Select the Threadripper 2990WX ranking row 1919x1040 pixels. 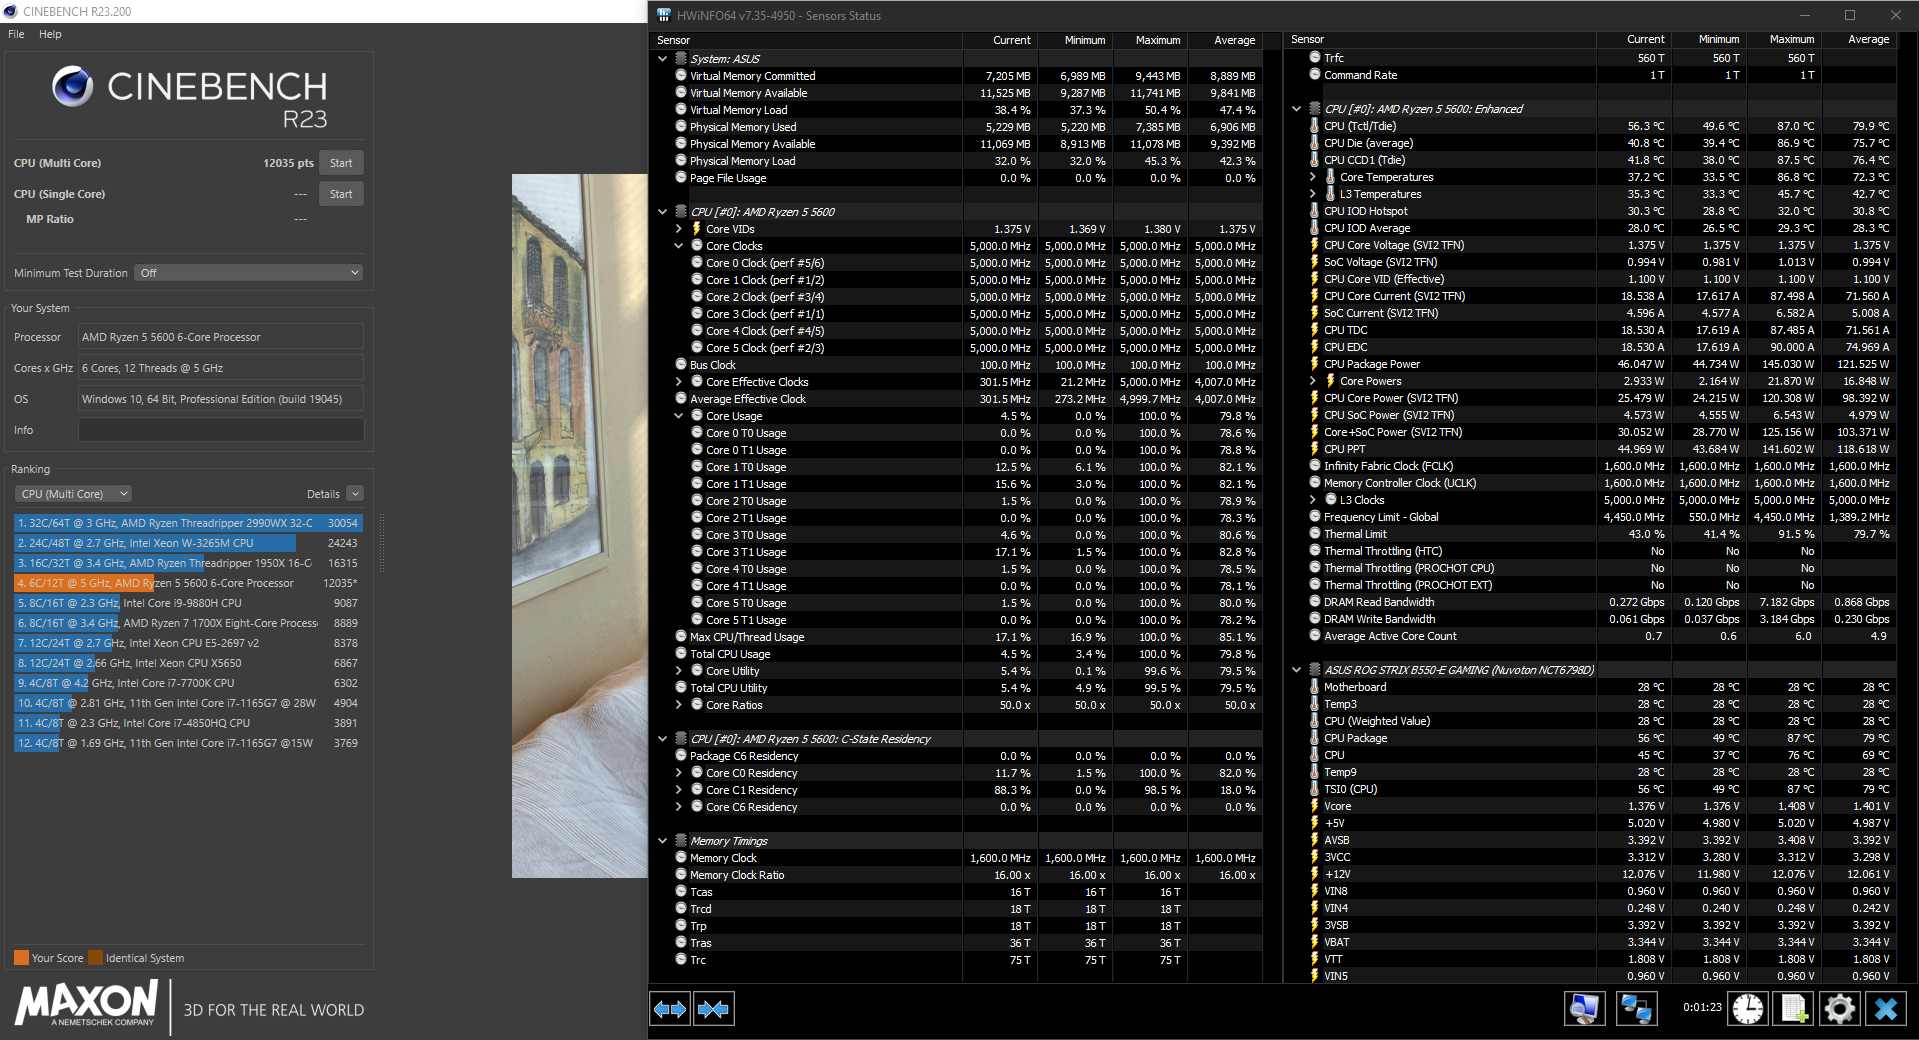point(188,523)
